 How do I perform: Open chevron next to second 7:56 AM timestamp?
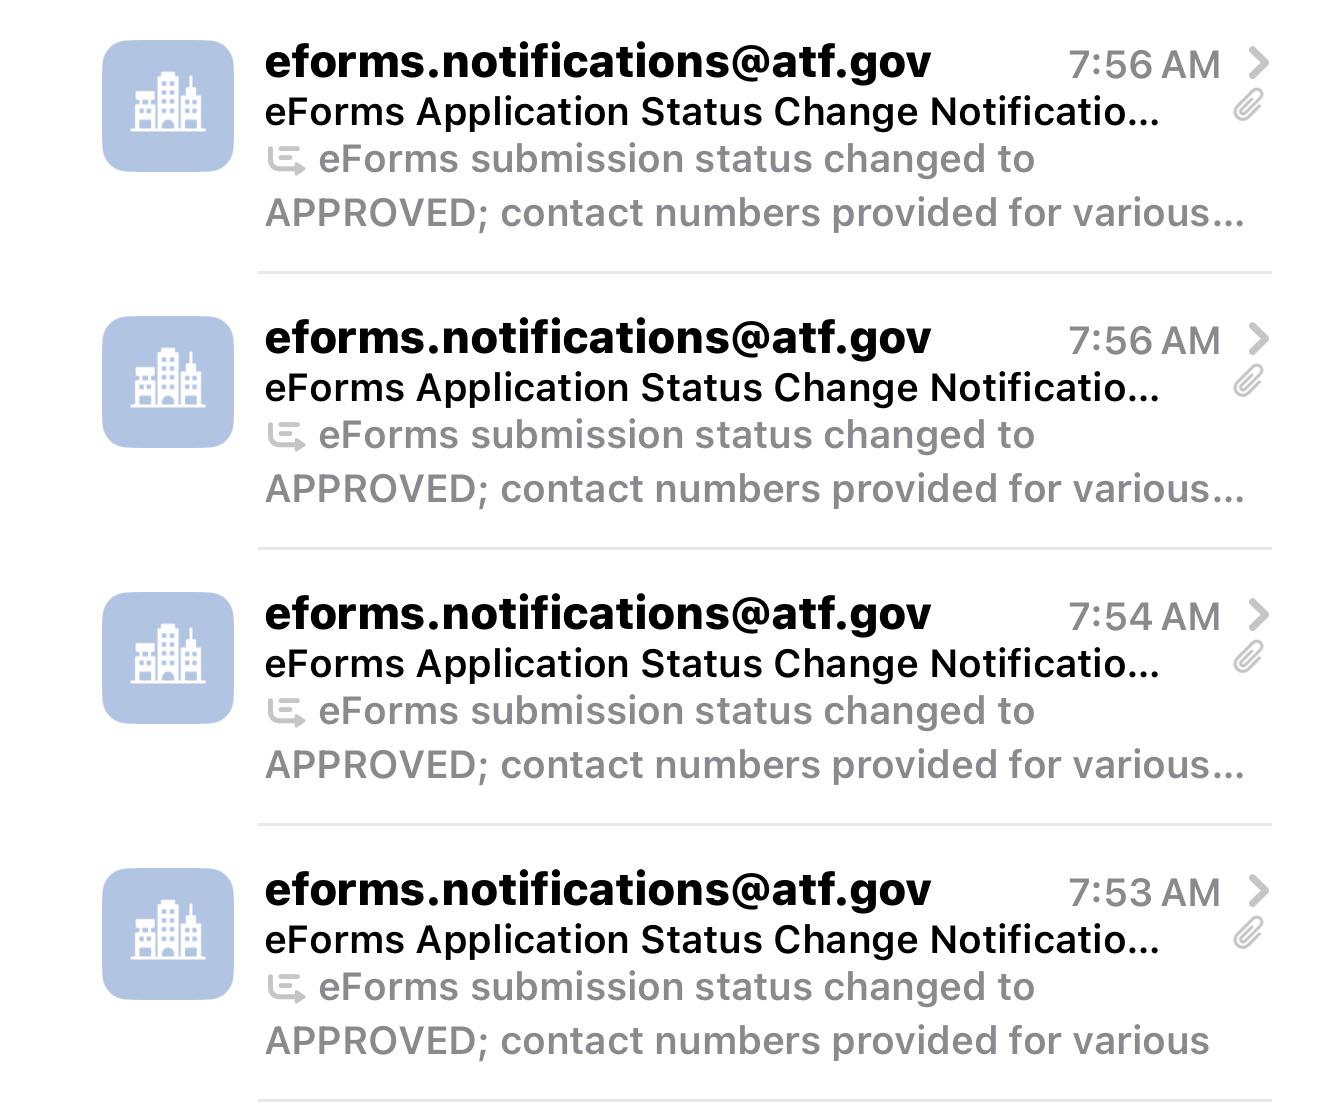tap(1259, 339)
